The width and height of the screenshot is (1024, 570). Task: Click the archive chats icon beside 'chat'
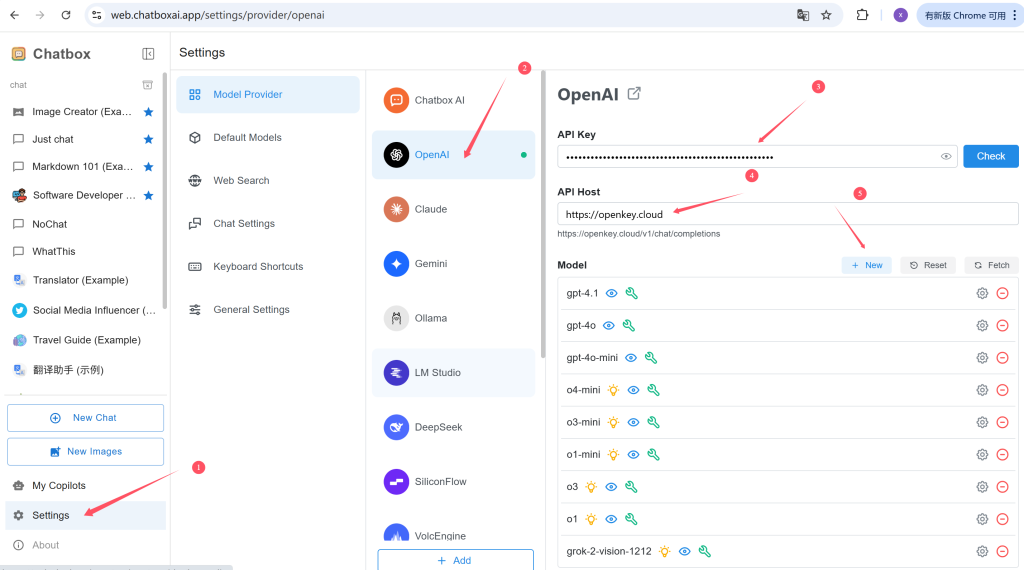point(148,85)
